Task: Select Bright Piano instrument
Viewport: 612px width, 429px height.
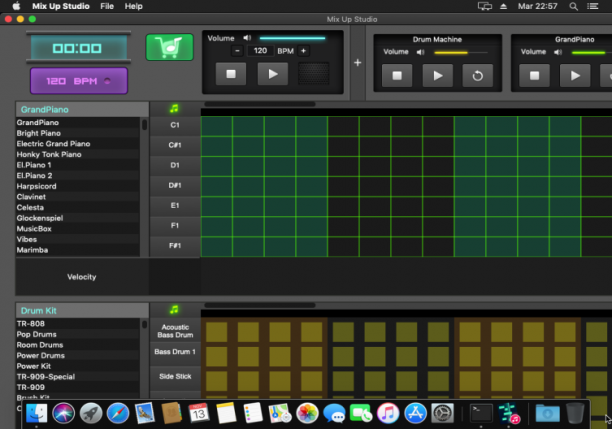Action: pos(77,133)
